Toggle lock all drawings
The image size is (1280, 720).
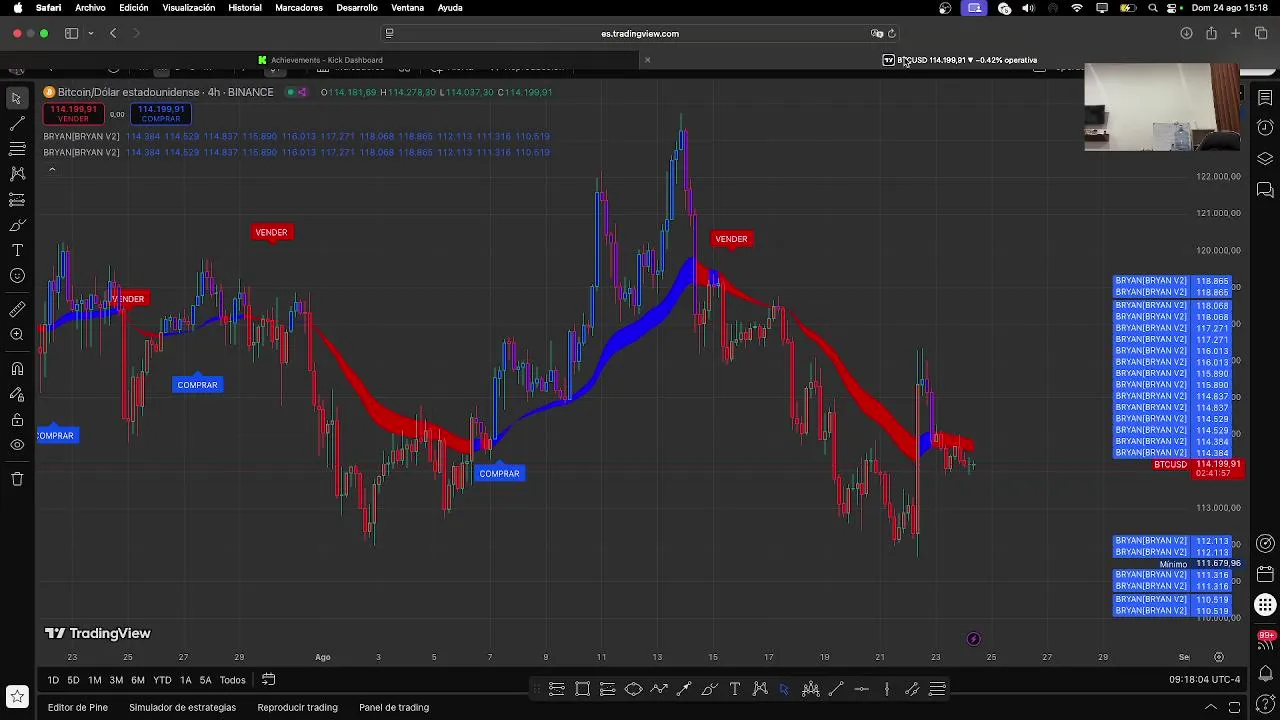[17, 420]
